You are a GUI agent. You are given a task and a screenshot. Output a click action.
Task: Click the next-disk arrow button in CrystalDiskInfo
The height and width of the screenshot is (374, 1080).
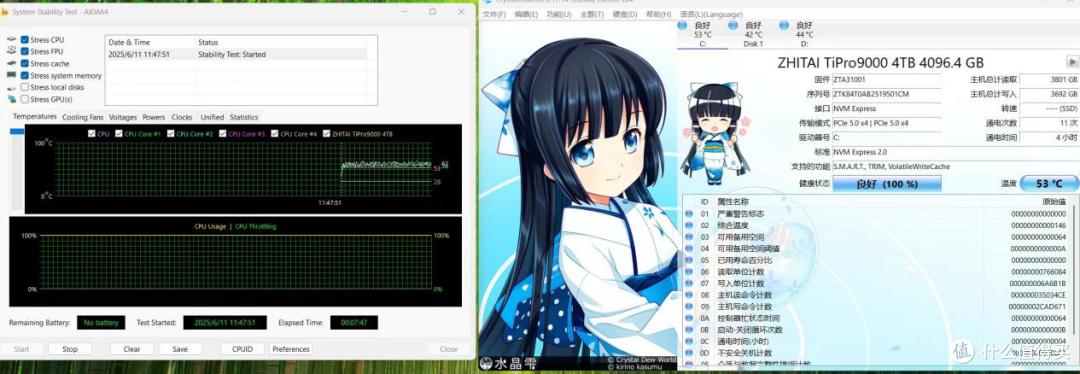pos(1072,61)
